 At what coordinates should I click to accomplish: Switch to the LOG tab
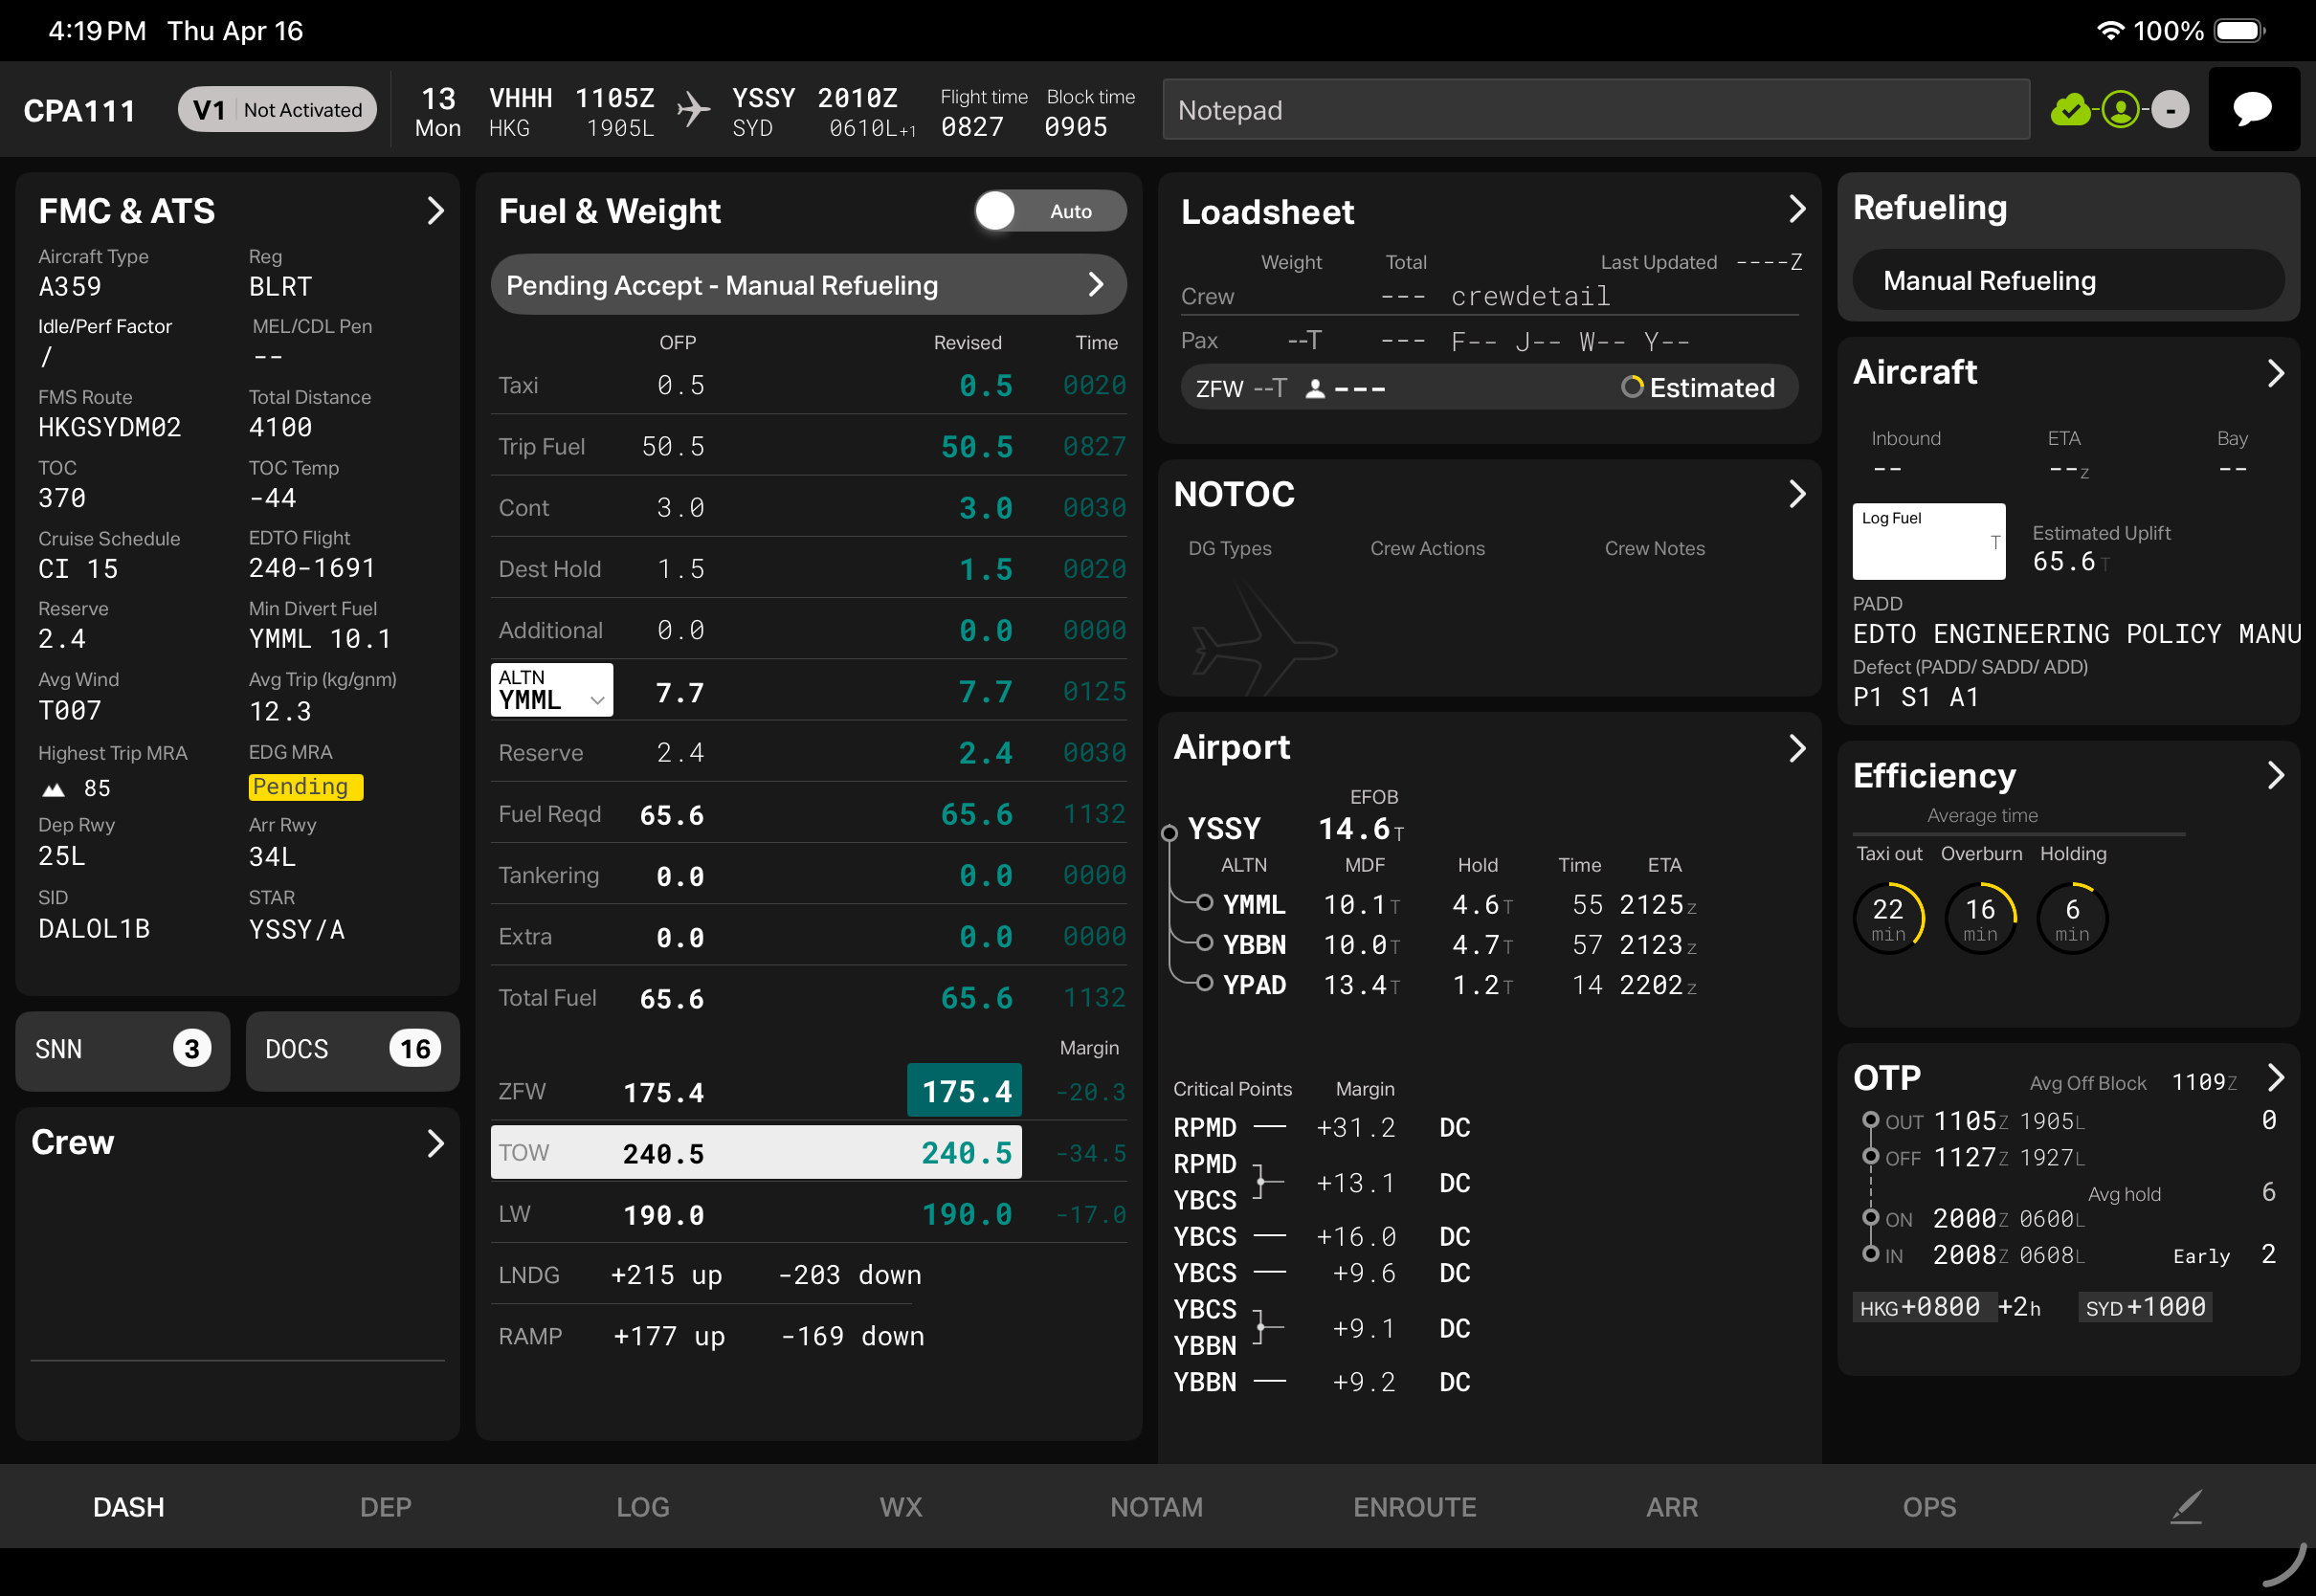(643, 1507)
